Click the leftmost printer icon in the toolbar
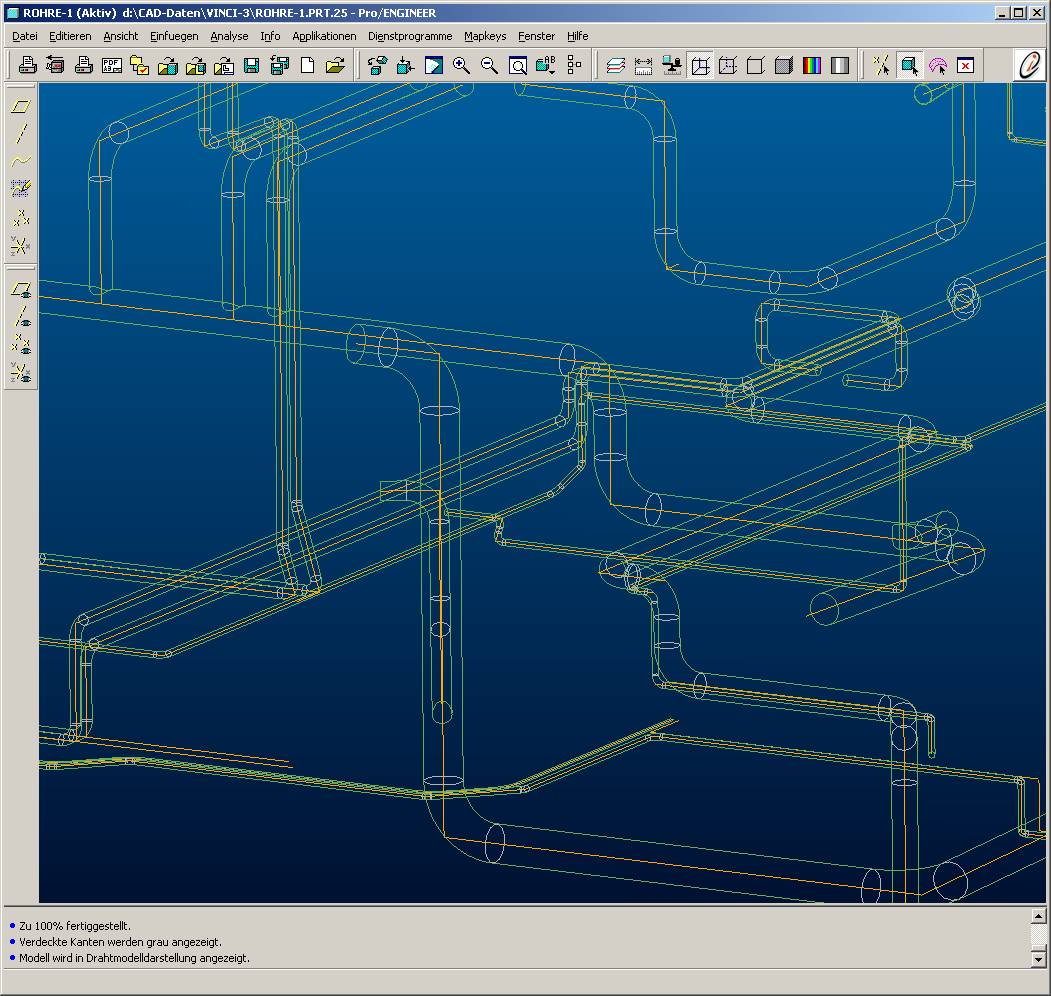This screenshot has height=996, width=1051. point(27,65)
